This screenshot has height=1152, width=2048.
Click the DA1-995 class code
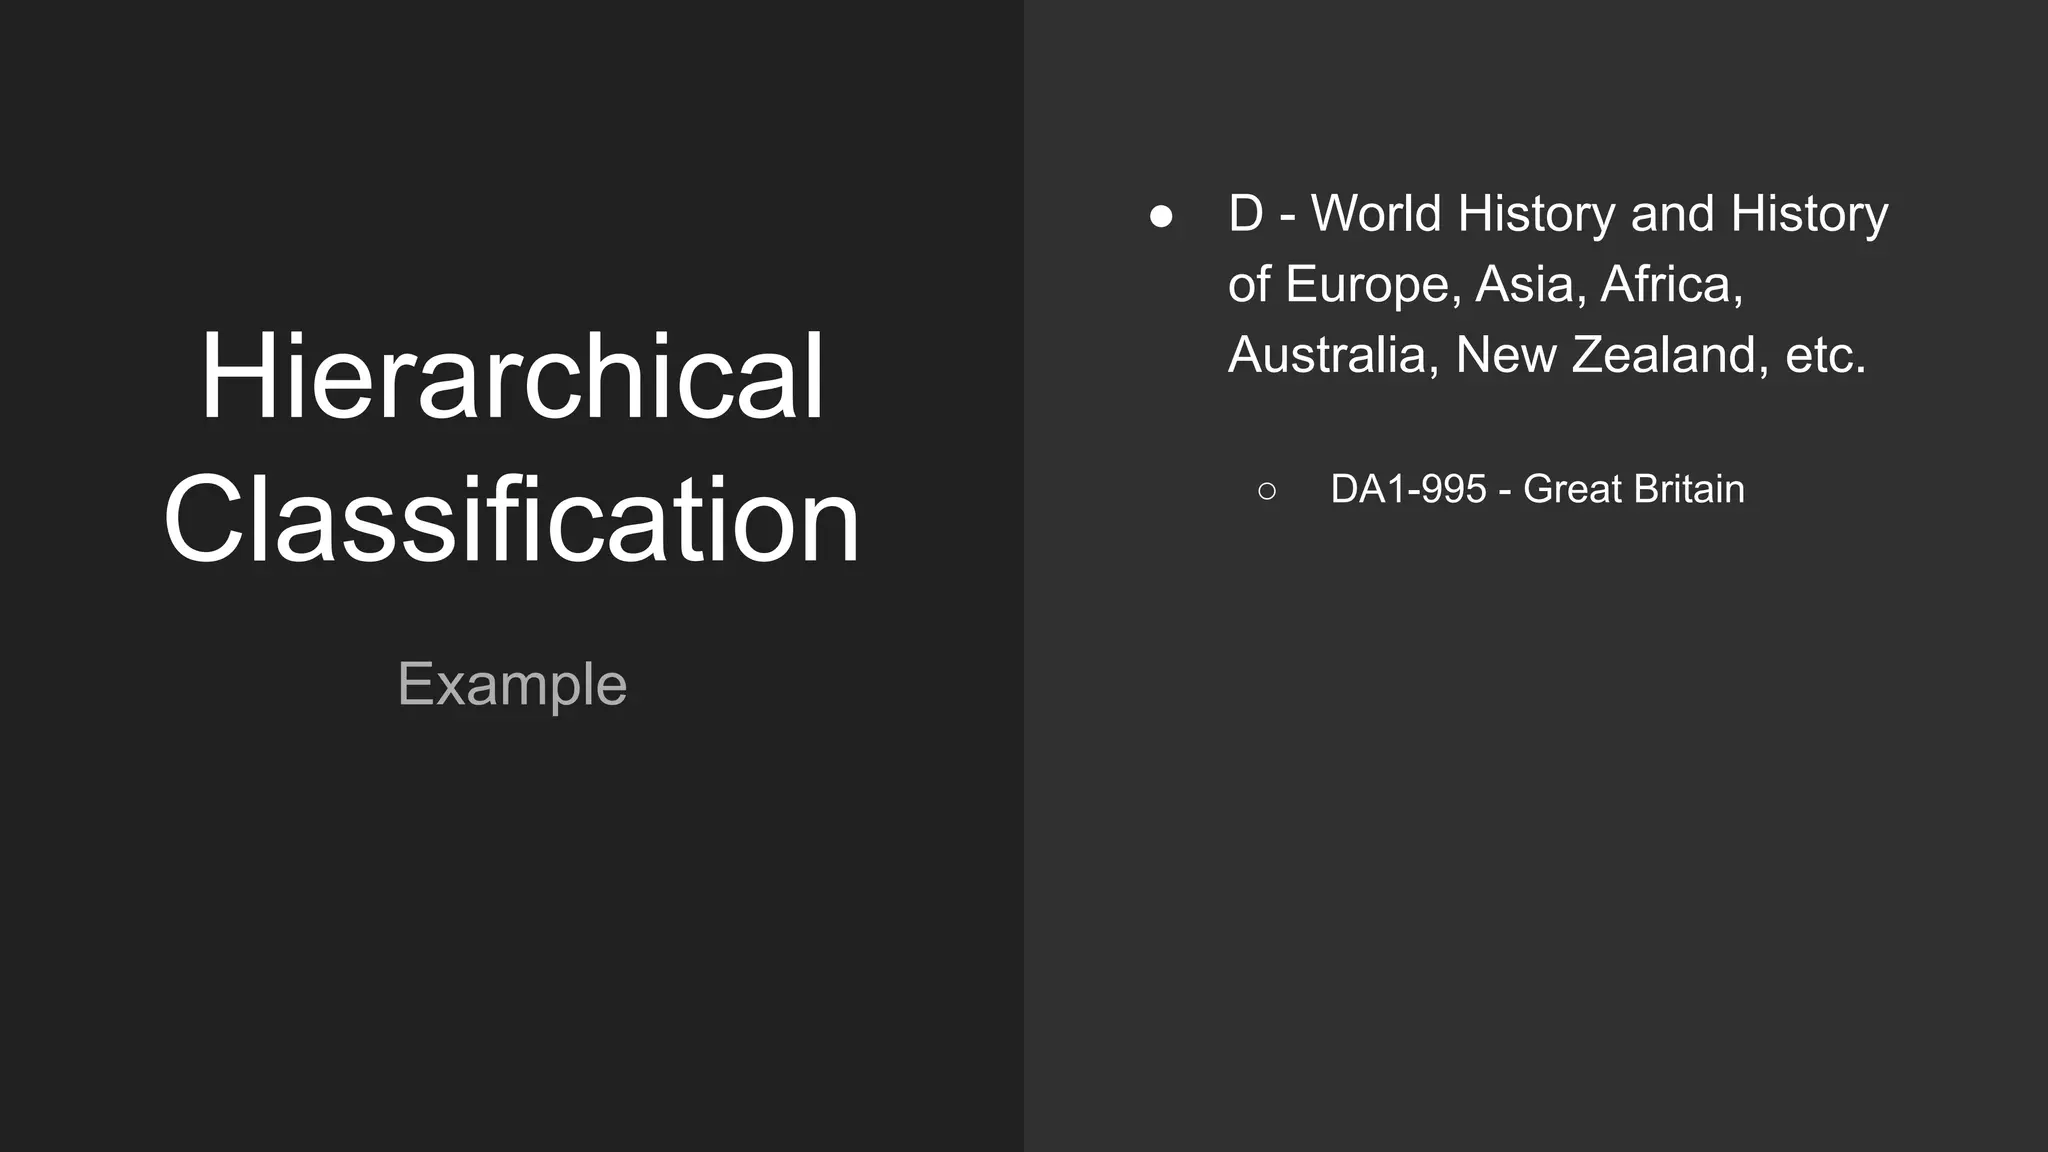(x=1408, y=489)
